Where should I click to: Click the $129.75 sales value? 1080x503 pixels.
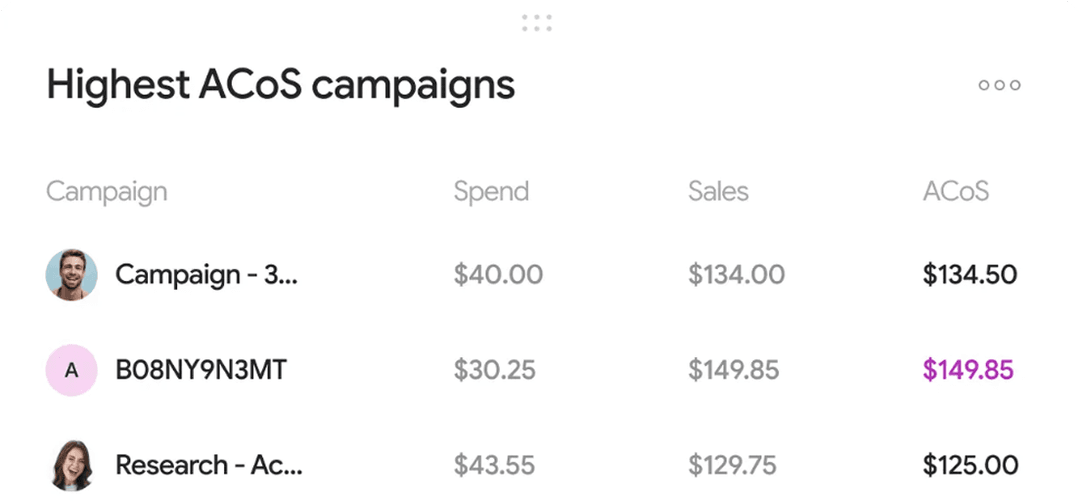pyautogui.click(x=733, y=465)
